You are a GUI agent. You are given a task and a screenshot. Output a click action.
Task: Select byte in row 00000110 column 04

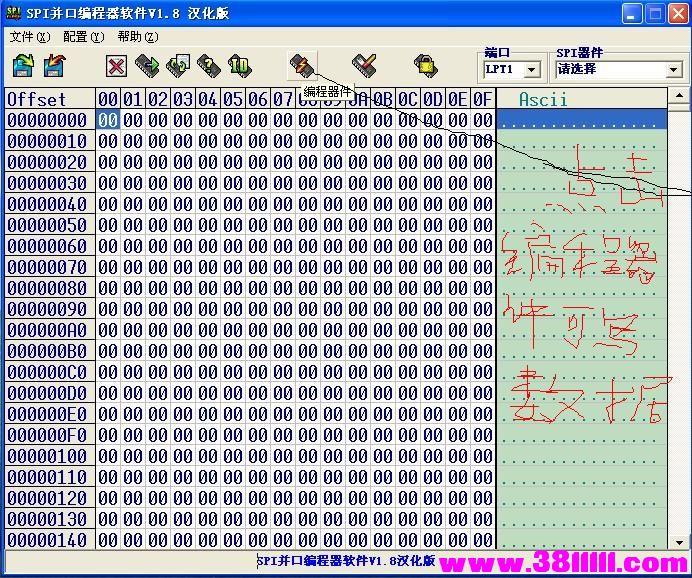click(x=208, y=477)
